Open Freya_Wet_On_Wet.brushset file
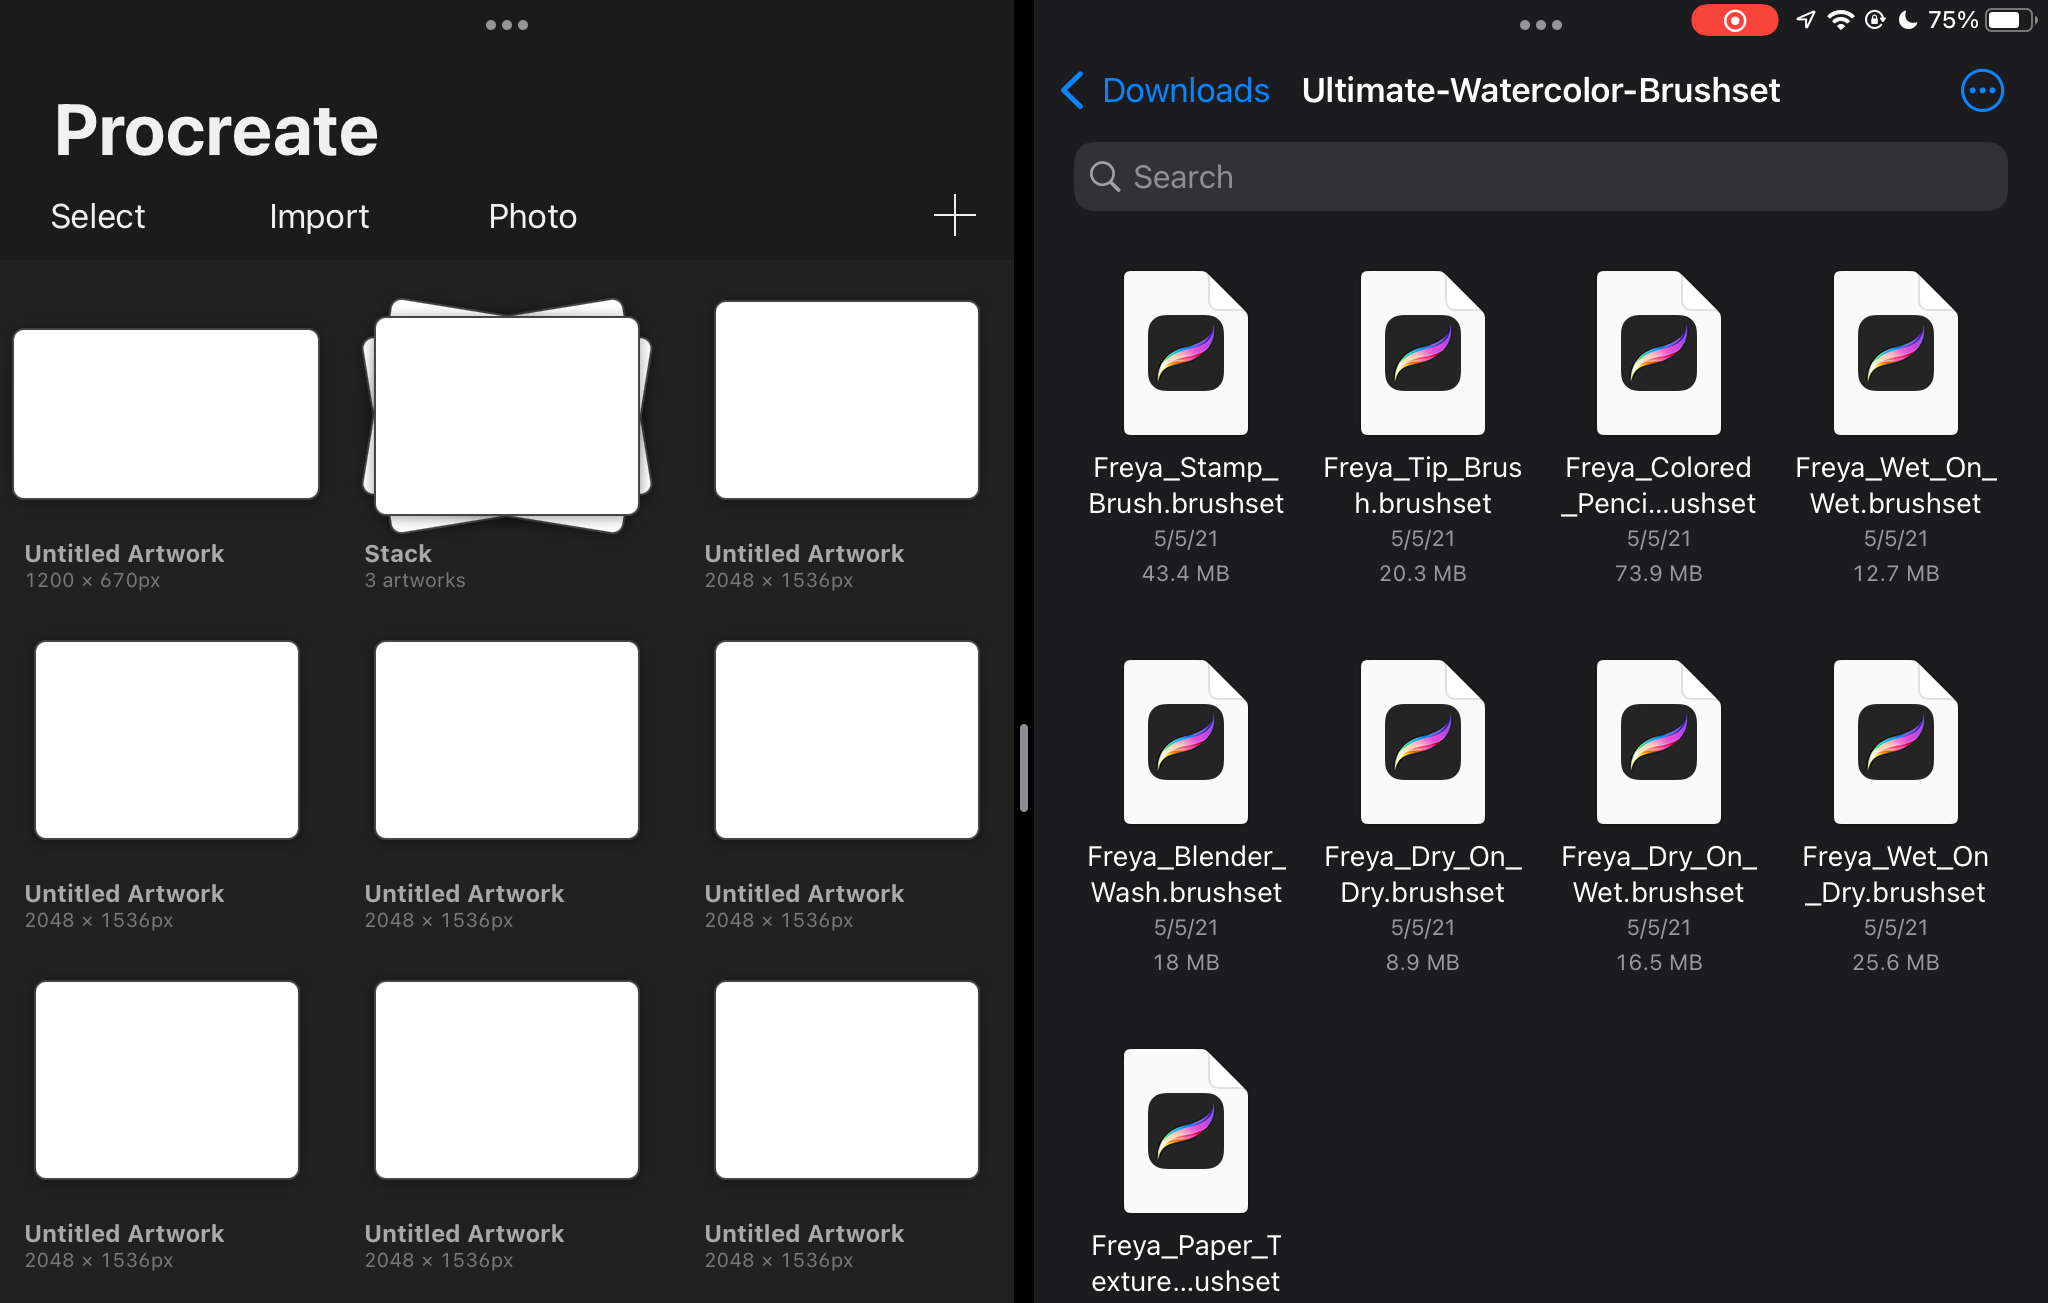The width and height of the screenshot is (2048, 1303). pyautogui.click(x=1895, y=353)
